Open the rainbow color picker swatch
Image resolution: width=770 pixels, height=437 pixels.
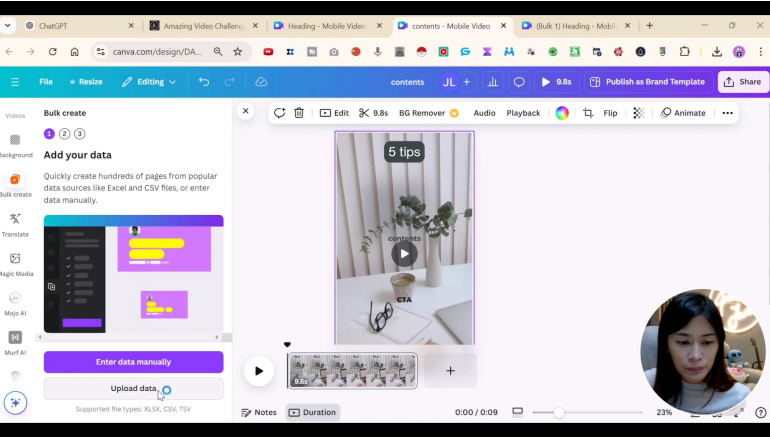562,113
